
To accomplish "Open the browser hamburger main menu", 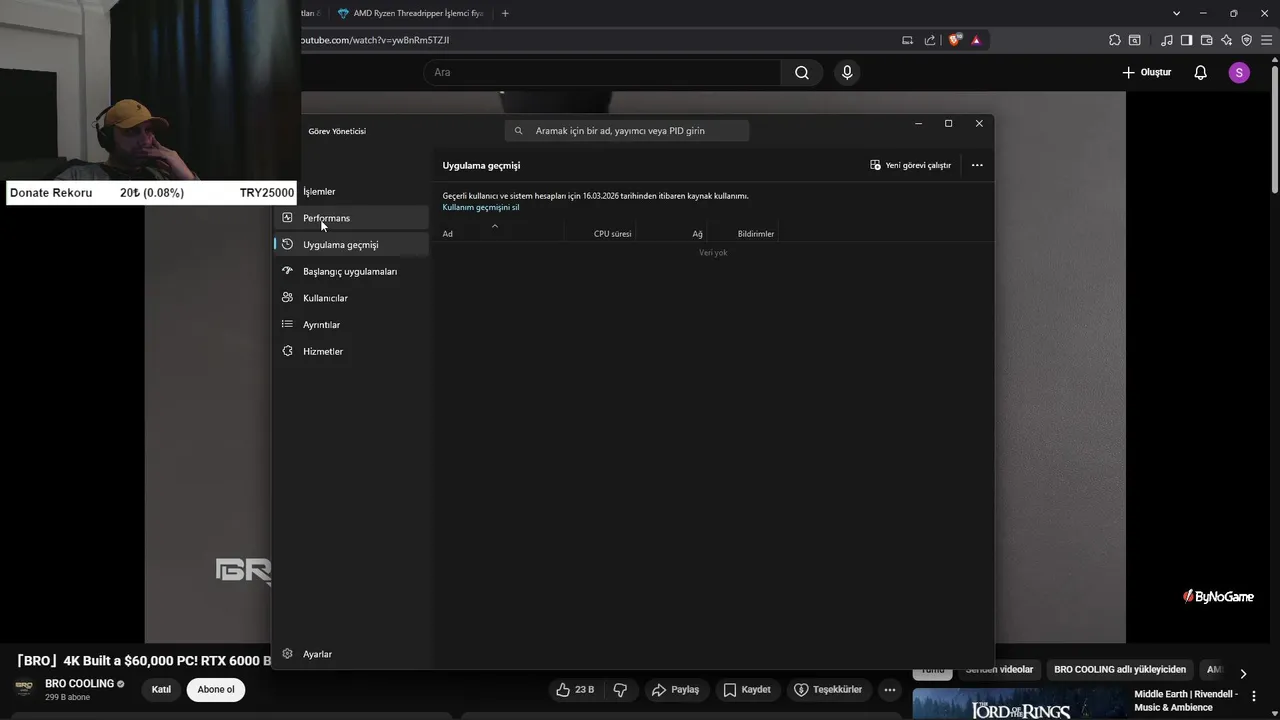I will pos(1266,40).
